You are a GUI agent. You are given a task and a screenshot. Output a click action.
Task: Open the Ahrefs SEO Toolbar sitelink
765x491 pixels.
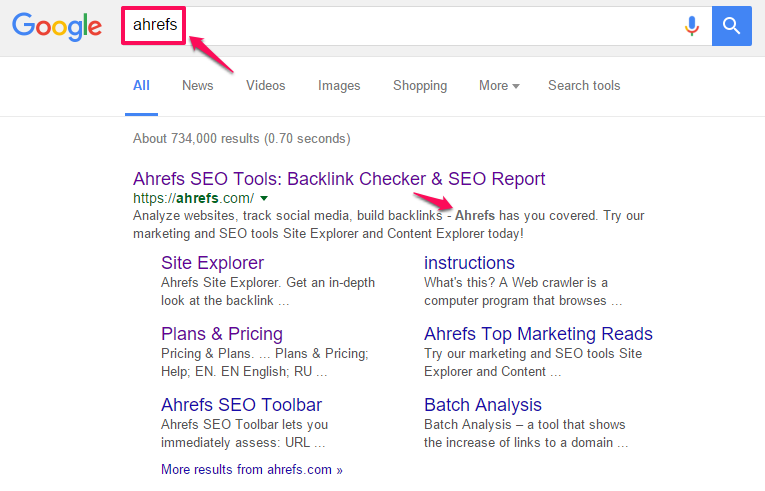(x=242, y=405)
